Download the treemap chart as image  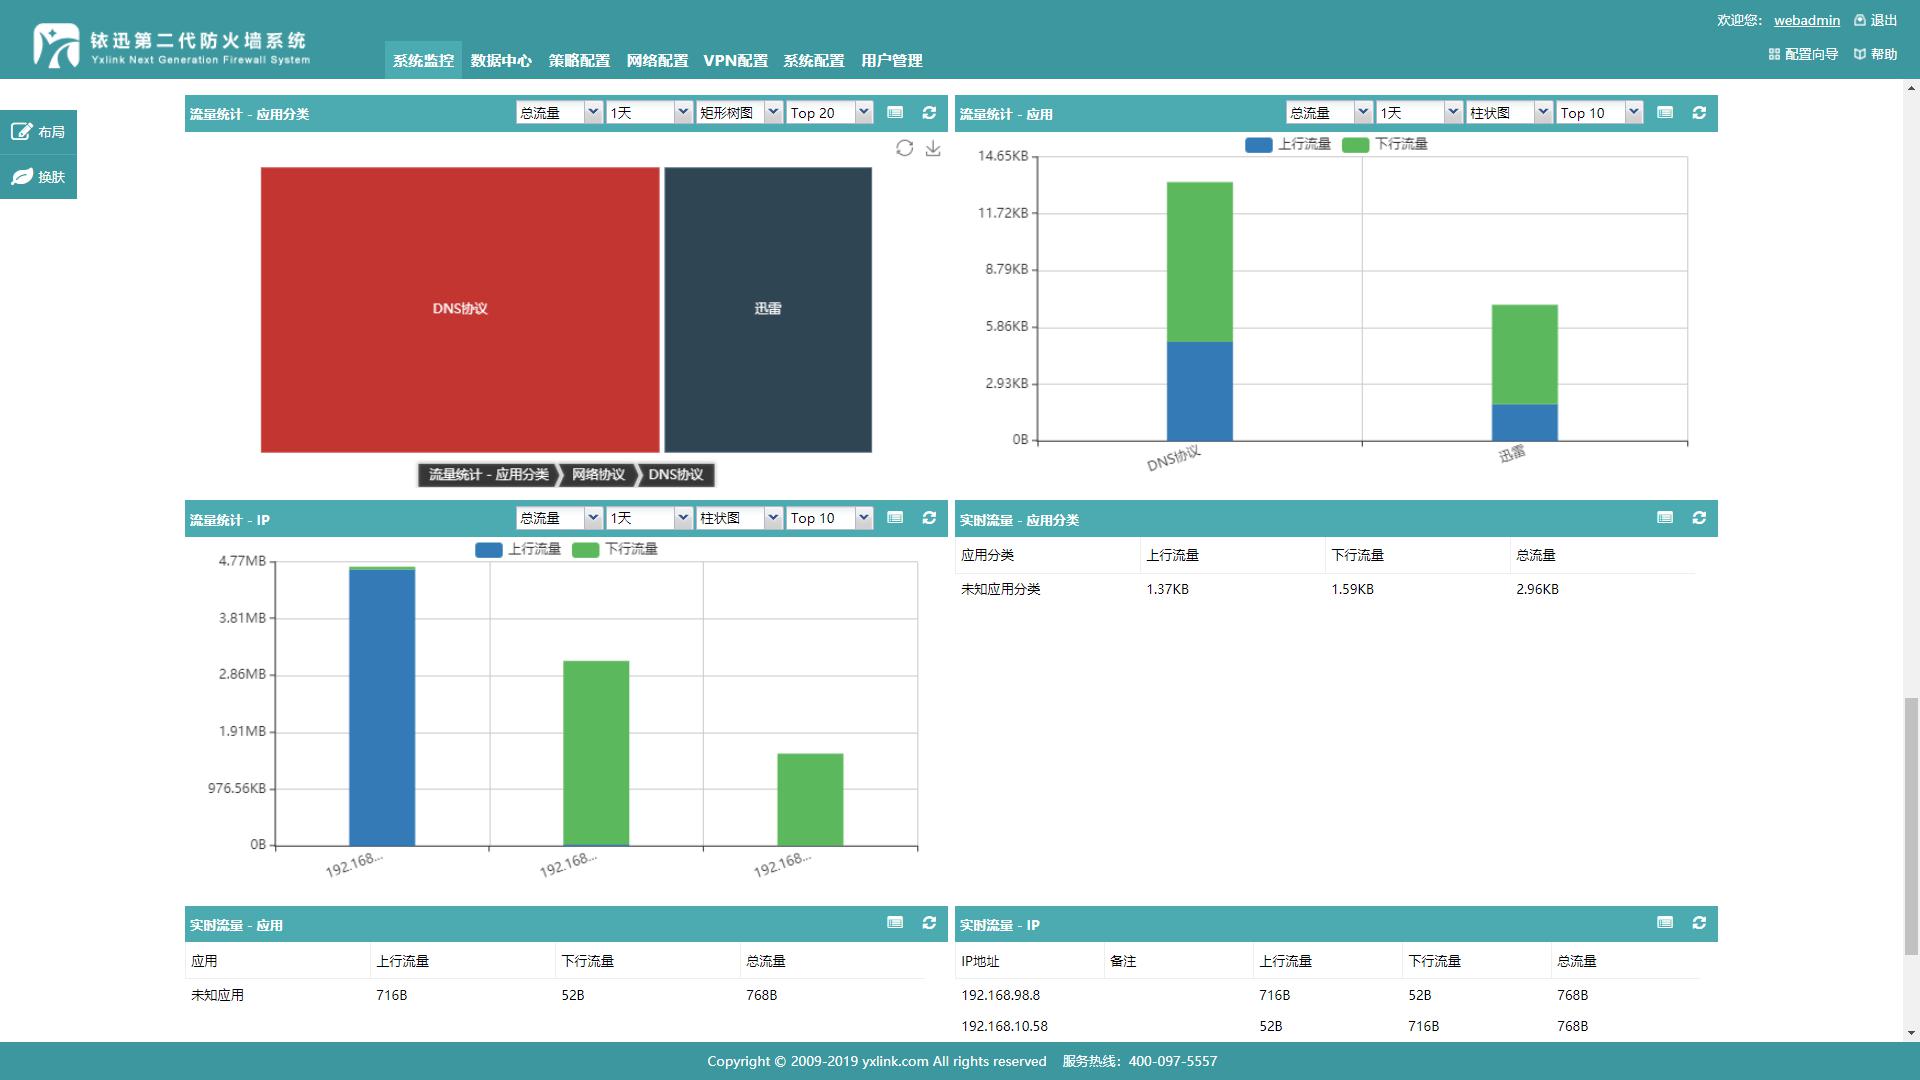tap(933, 148)
